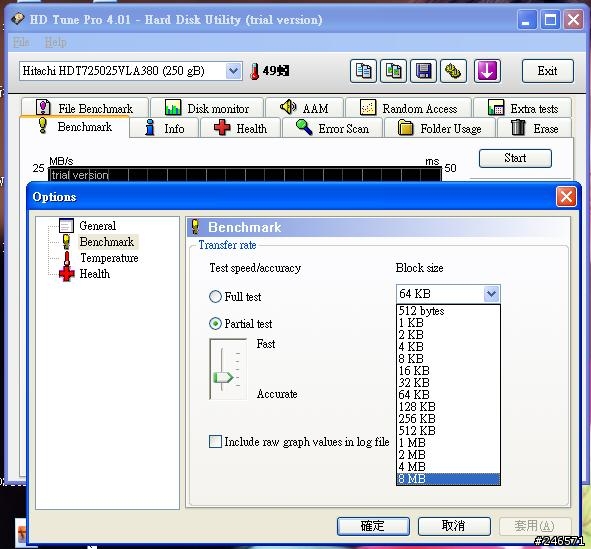Choose 1 KB block size

click(448, 323)
